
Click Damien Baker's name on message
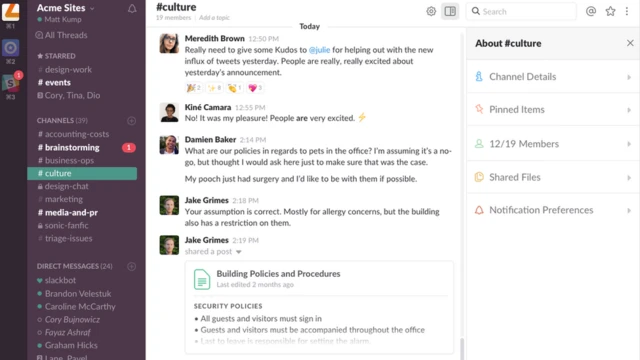(210, 140)
